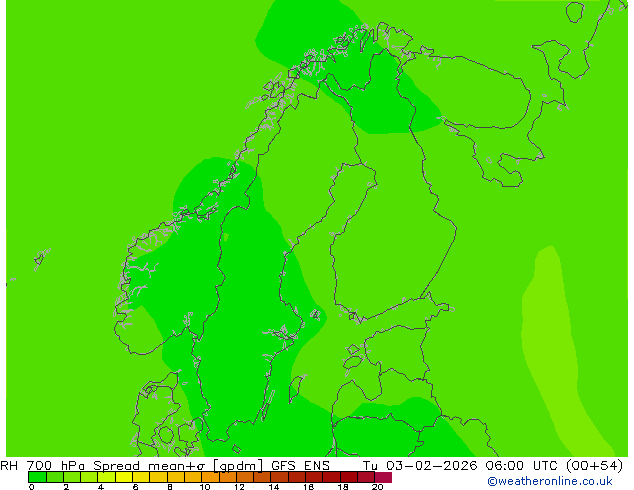Viewport: 634px width, 490px height.
Task: Choose the legend swatch starting at value 14
Action: point(280,477)
